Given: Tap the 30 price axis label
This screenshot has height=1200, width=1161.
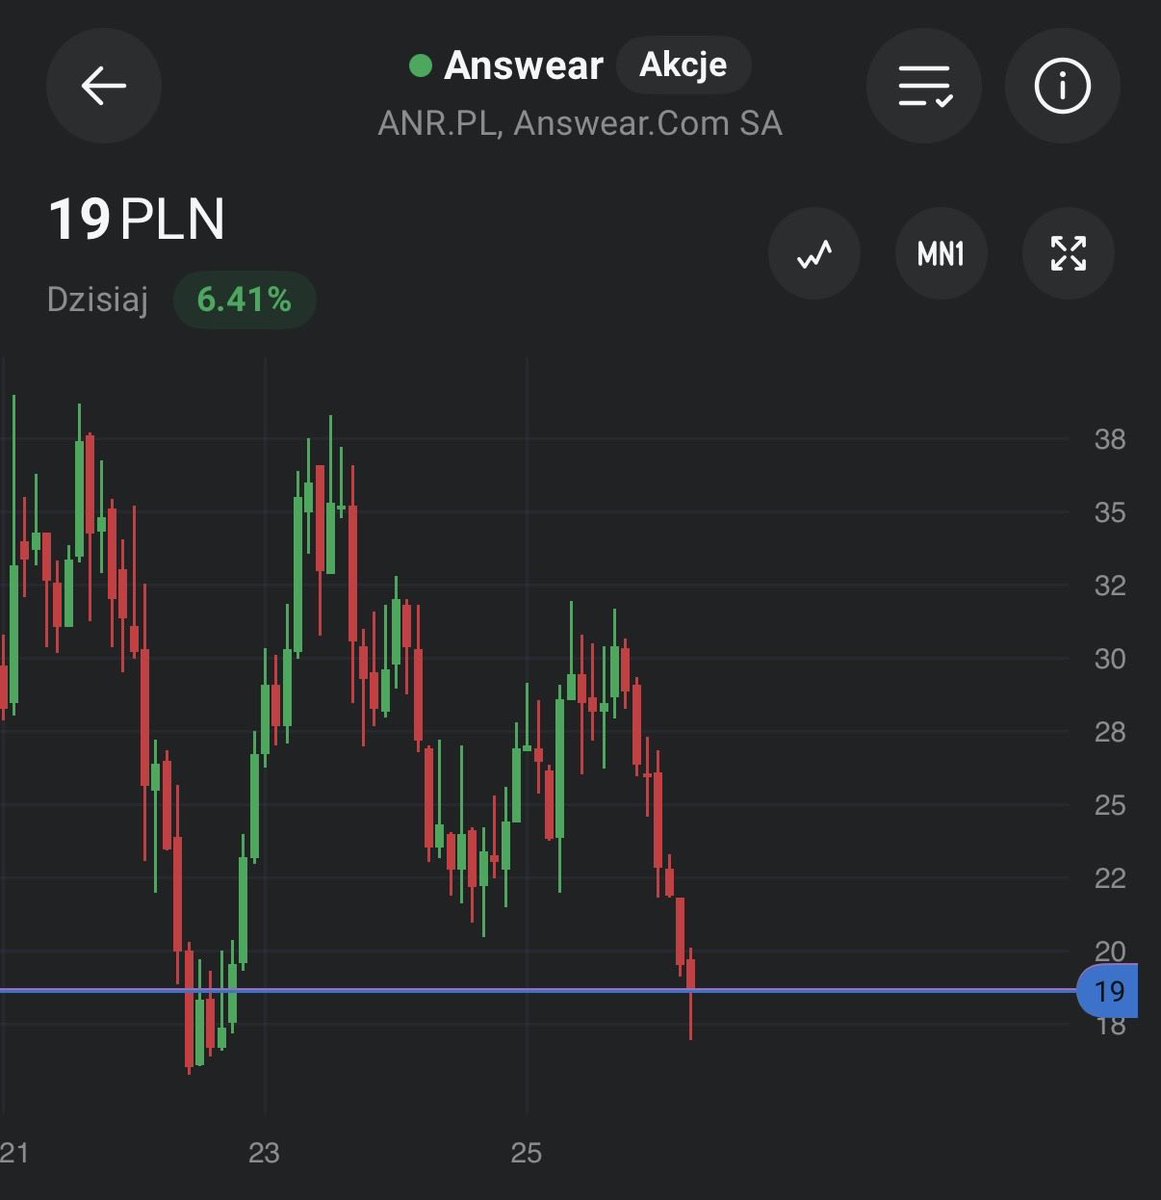Looking at the screenshot, I should point(1109,658).
